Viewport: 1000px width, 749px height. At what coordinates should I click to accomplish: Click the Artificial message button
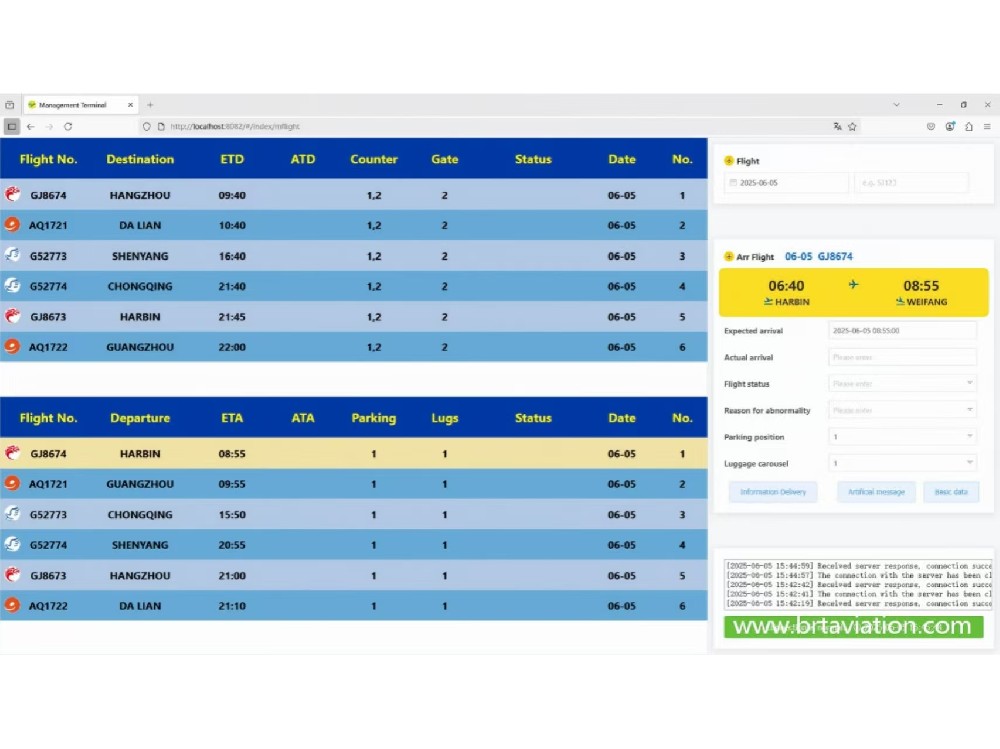(876, 492)
